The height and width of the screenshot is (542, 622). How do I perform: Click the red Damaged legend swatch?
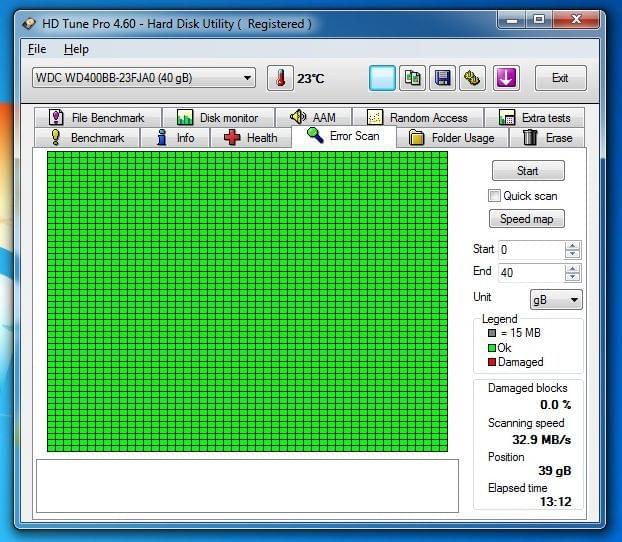point(492,362)
